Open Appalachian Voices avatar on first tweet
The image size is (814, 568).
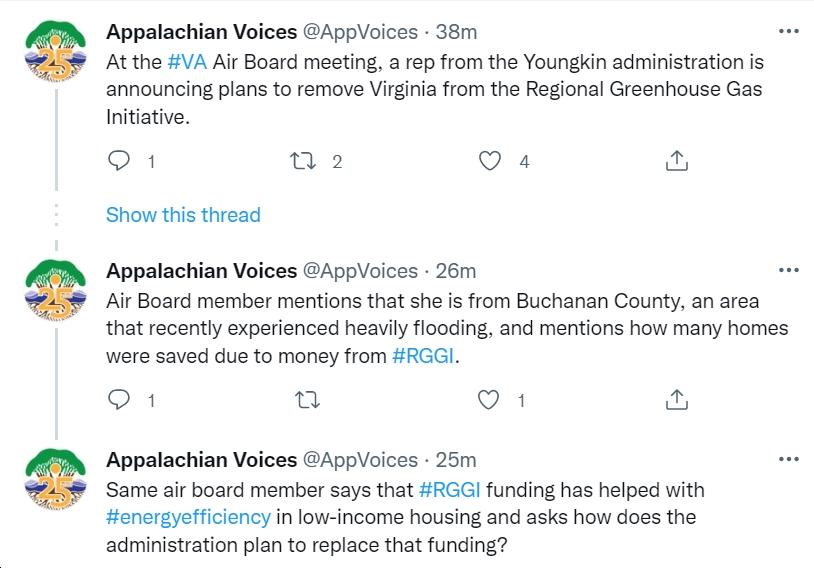point(56,51)
